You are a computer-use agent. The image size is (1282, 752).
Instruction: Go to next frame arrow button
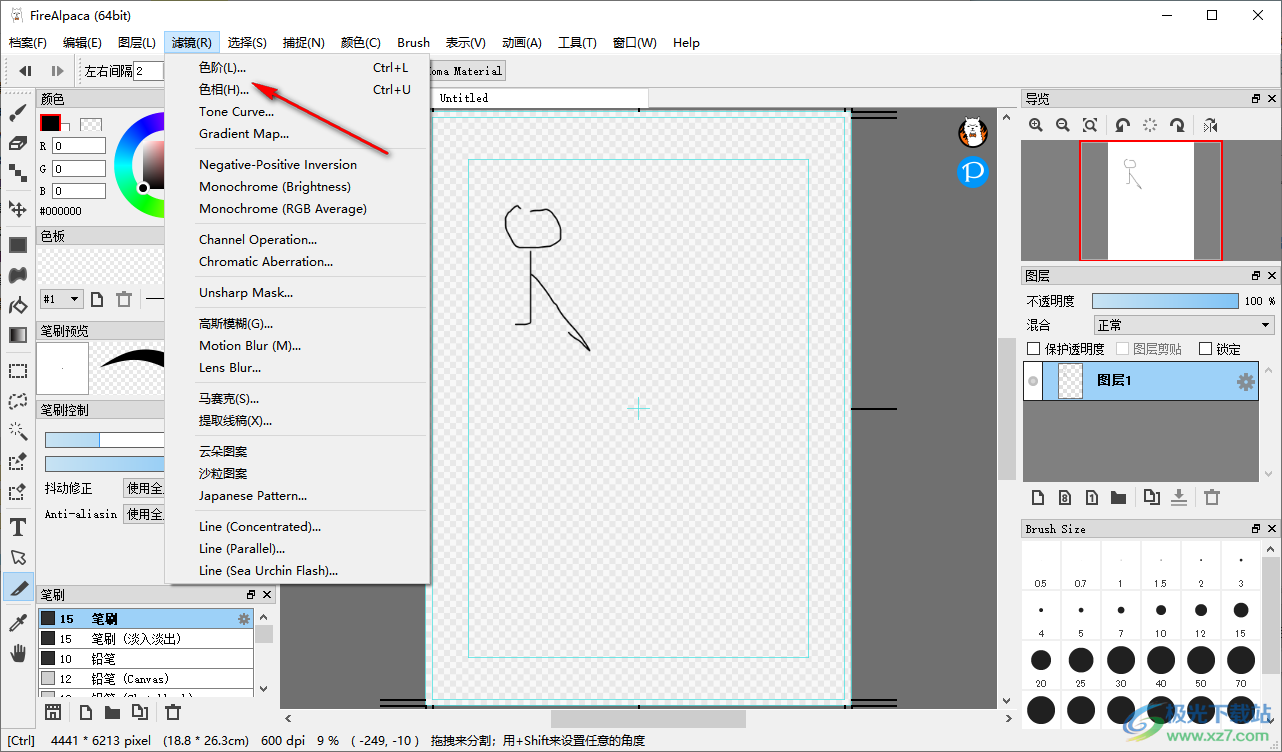(x=58, y=71)
